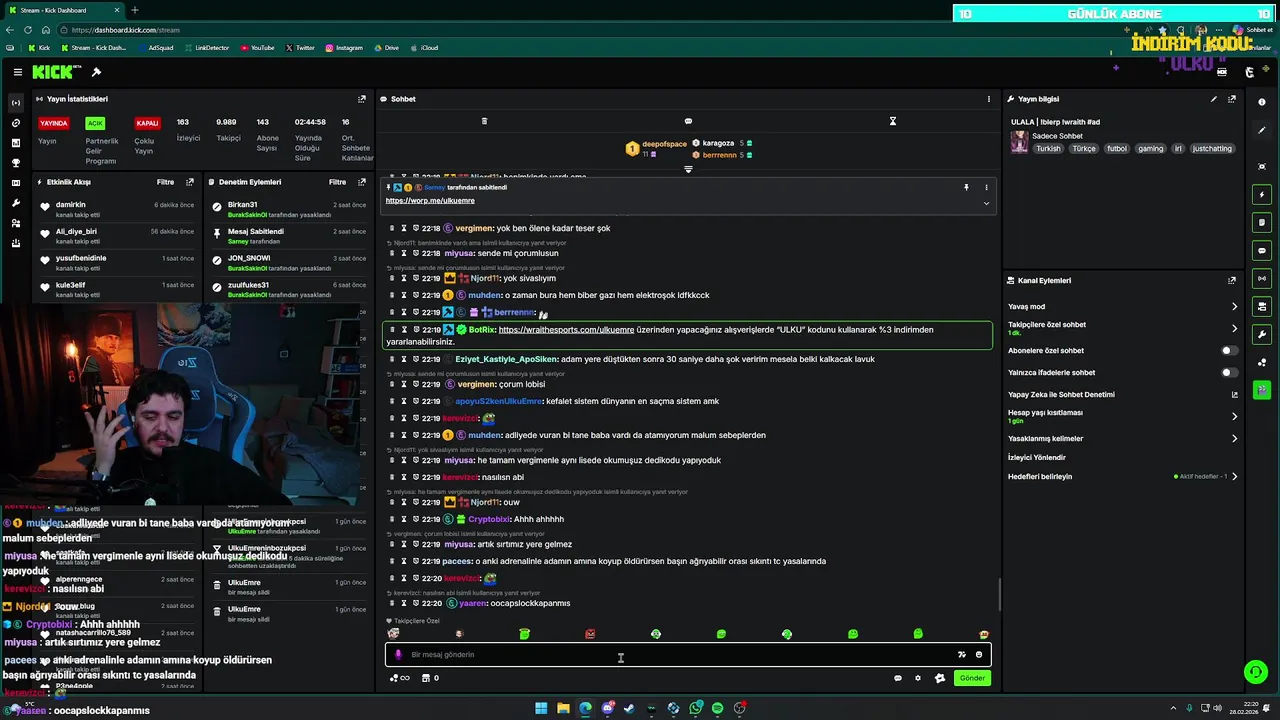Click the KICK logo
This screenshot has height=720, width=1280.
[x=53, y=72]
